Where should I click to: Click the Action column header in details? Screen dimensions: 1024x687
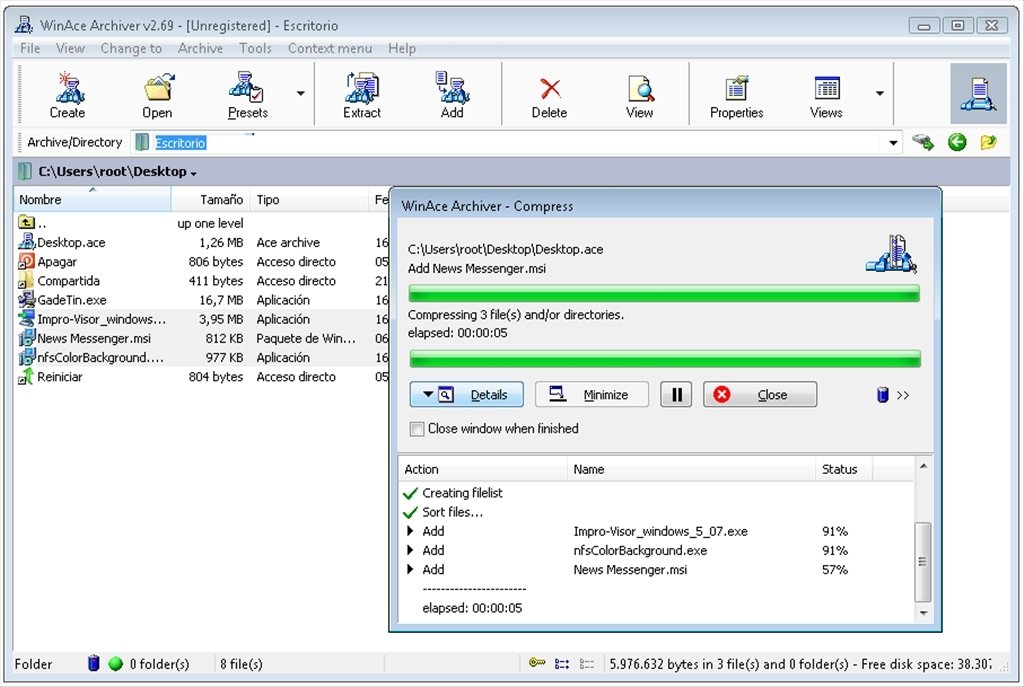[x=483, y=469]
